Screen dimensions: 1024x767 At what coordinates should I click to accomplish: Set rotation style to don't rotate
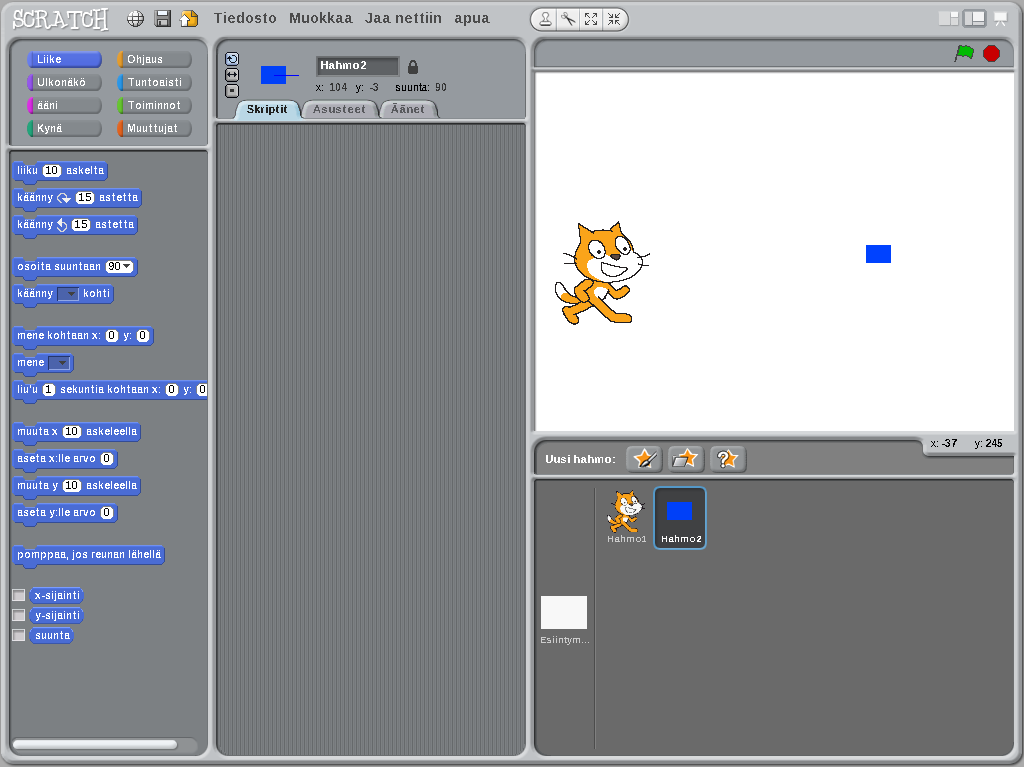(x=232, y=91)
